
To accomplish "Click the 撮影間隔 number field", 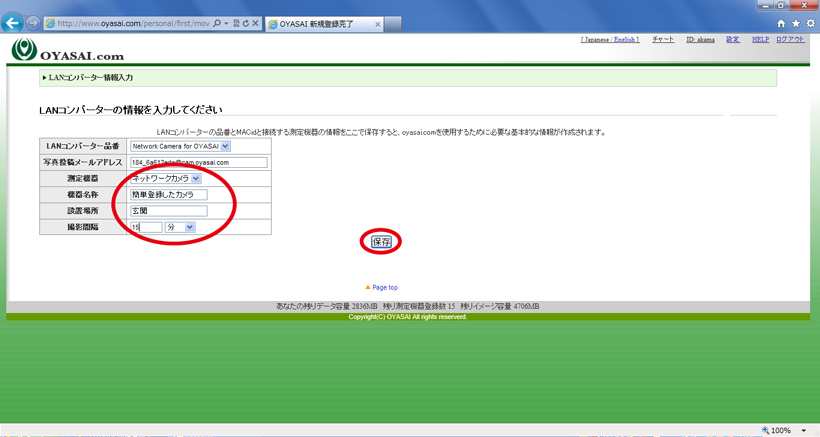I will [146, 227].
